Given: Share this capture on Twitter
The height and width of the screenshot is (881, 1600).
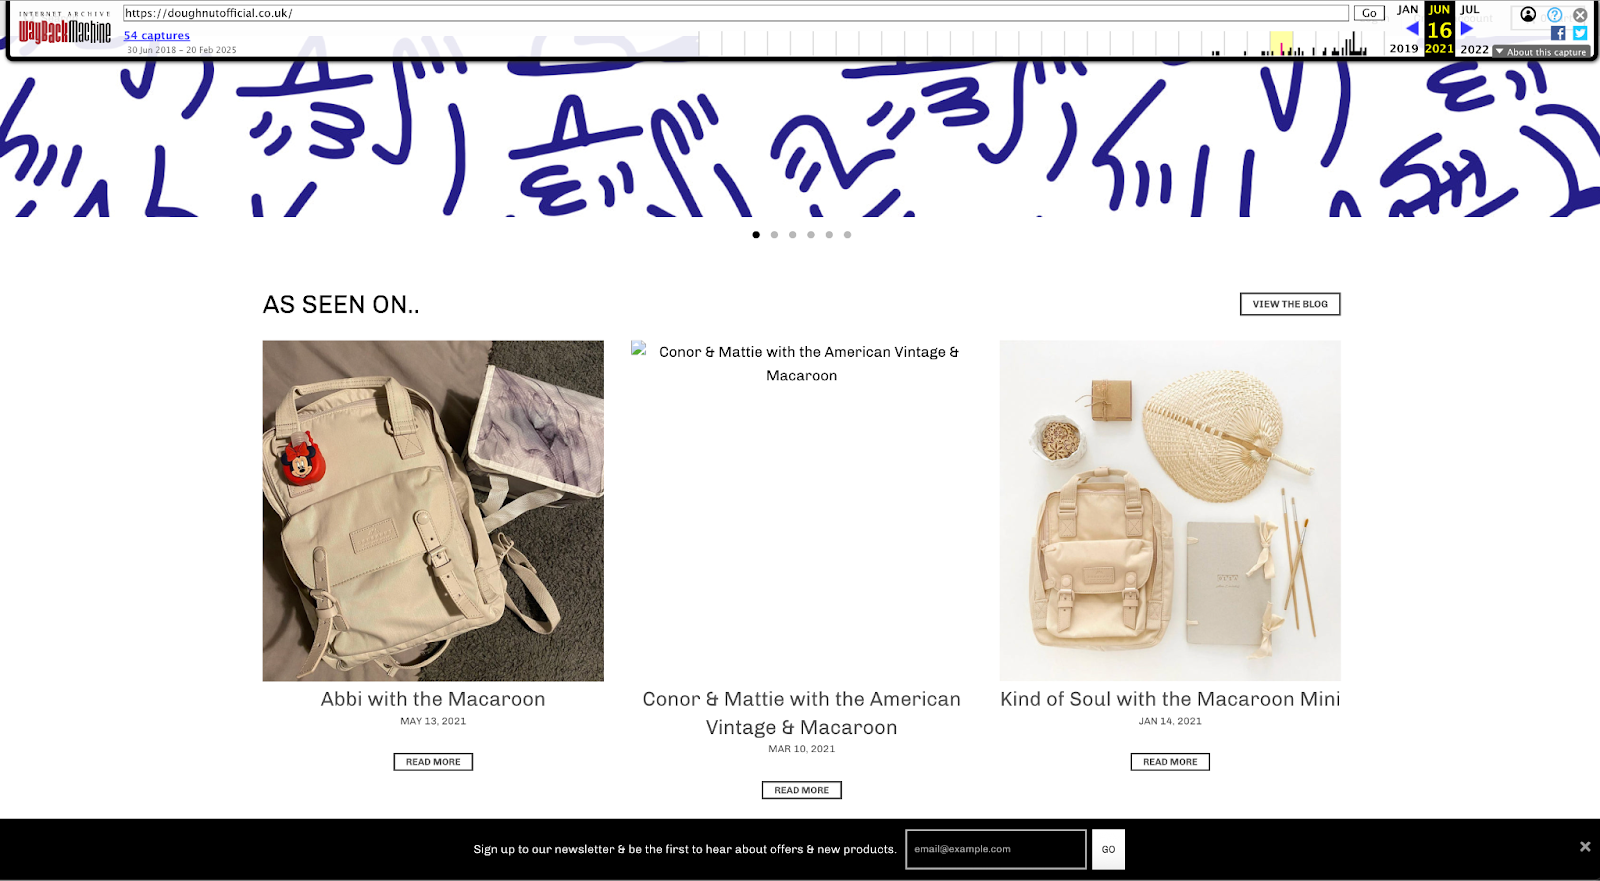Looking at the screenshot, I should coord(1580,33).
